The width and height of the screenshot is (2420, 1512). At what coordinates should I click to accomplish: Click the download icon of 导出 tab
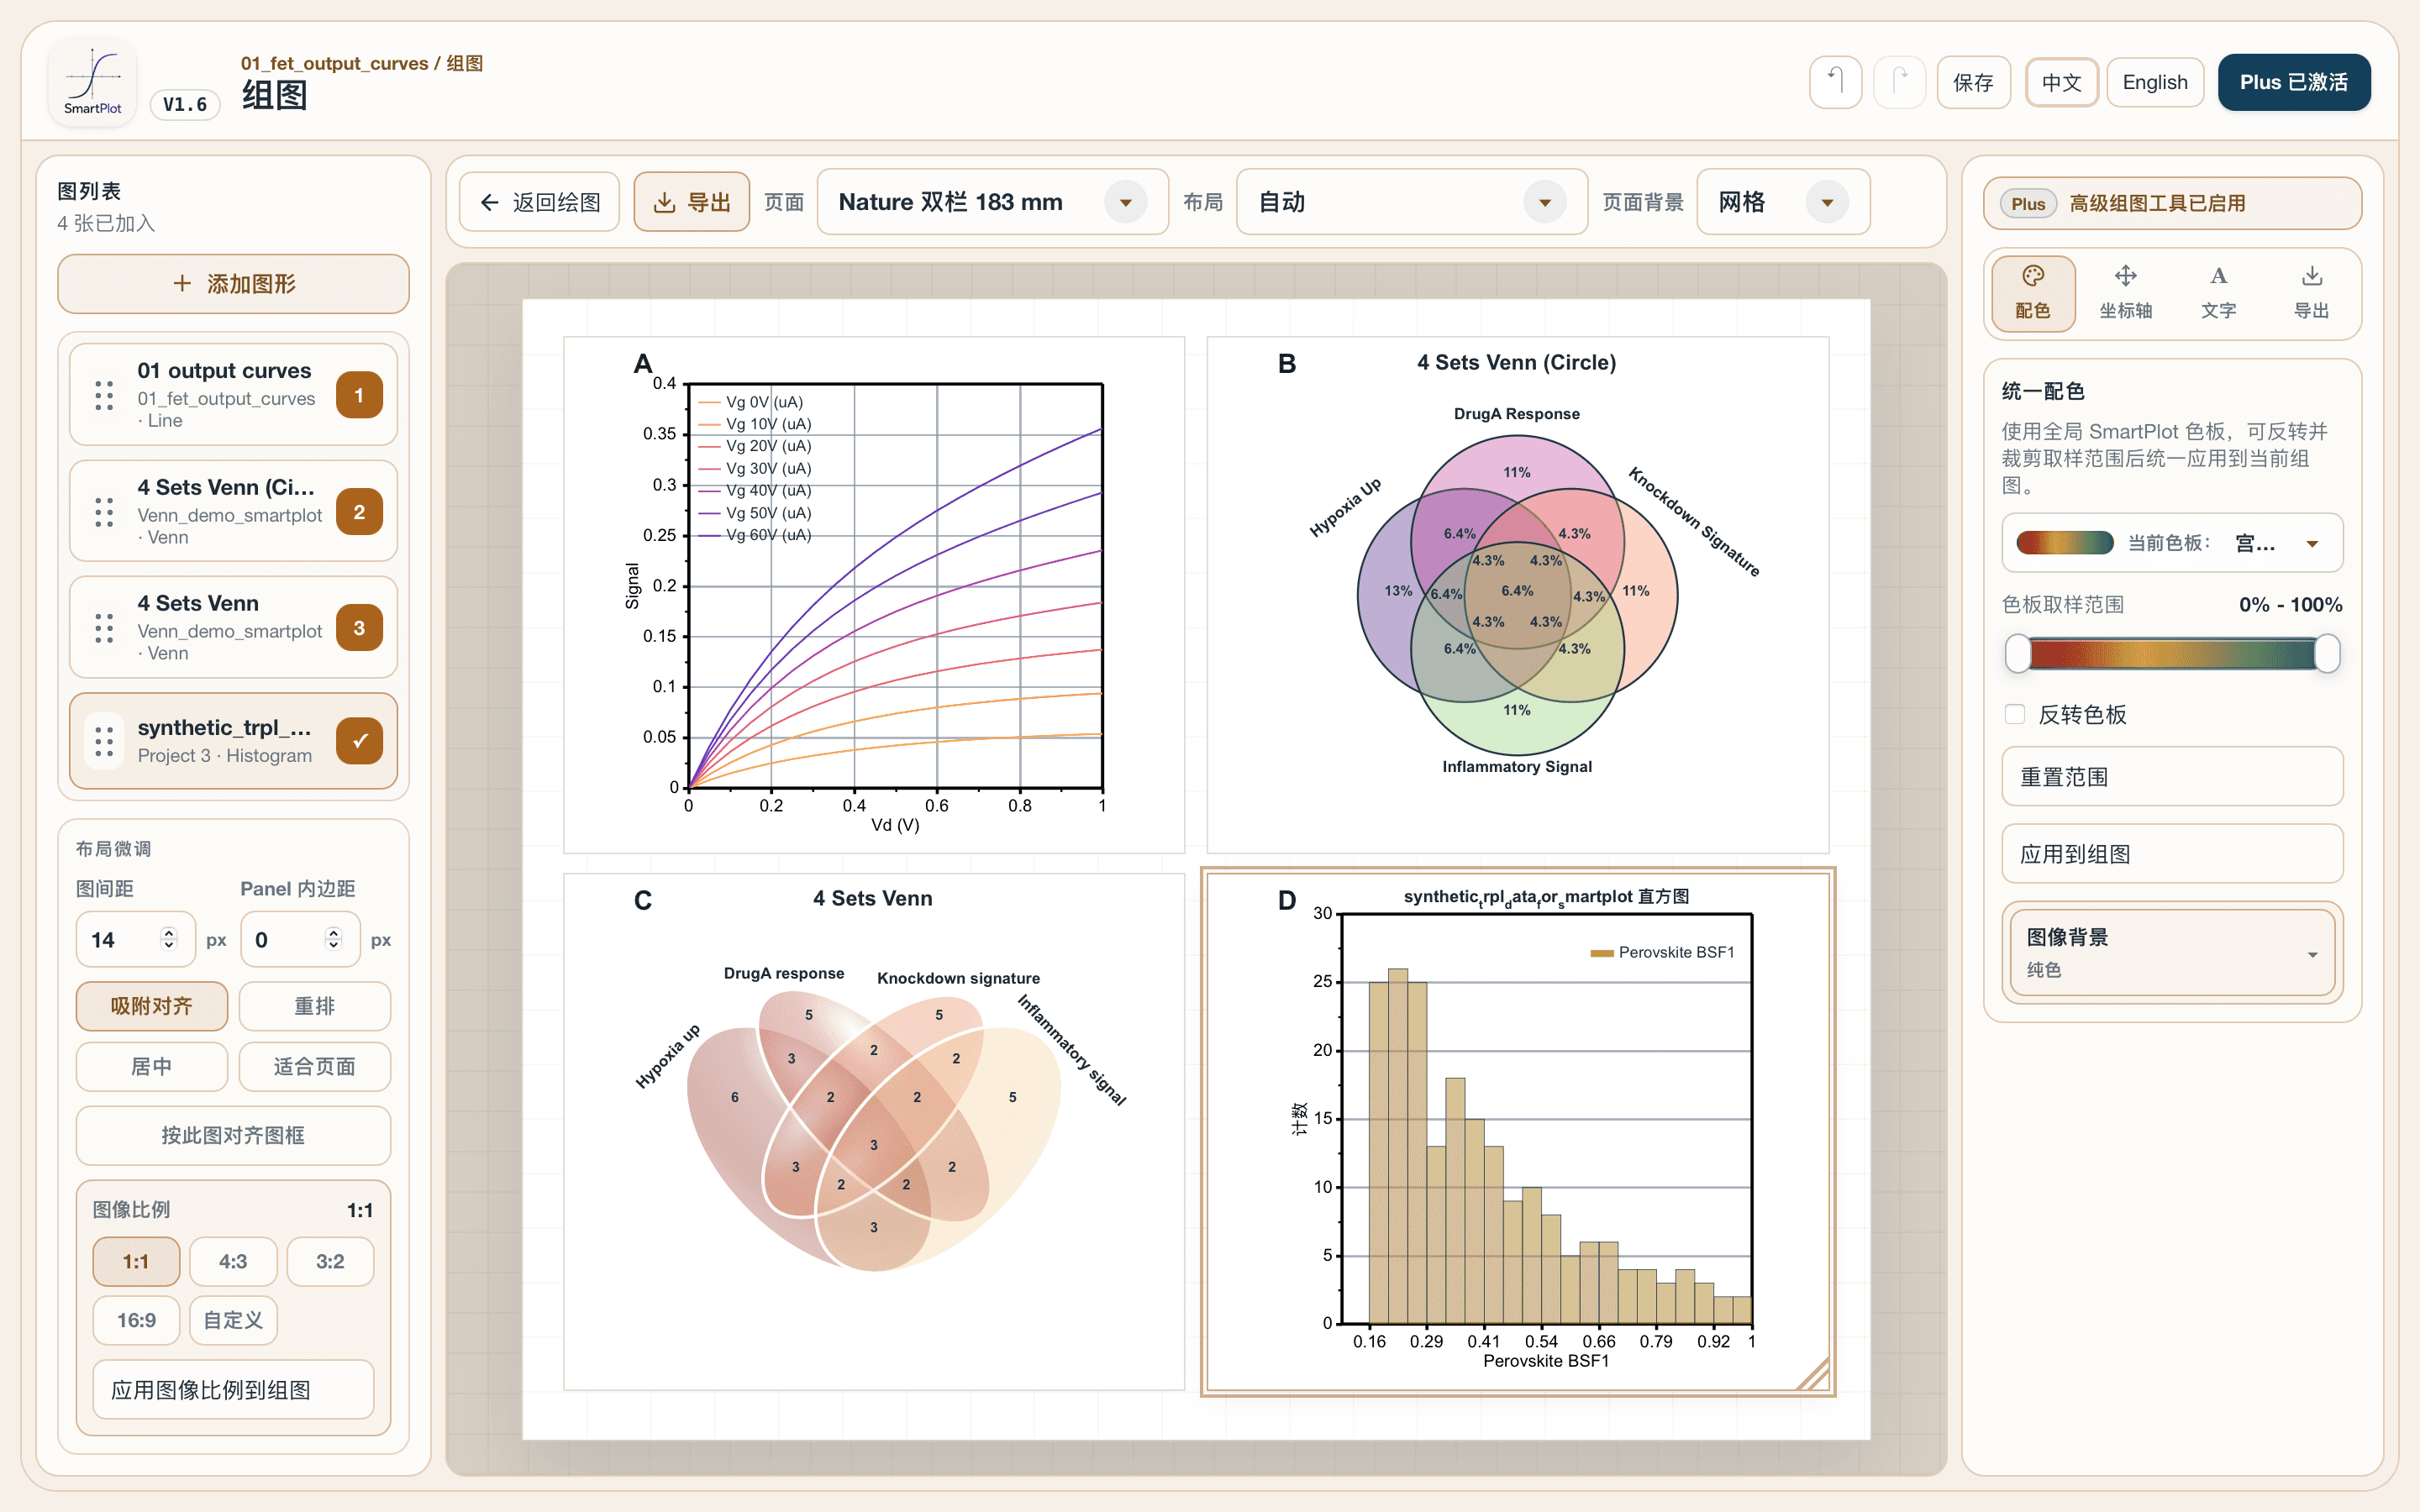(x=2311, y=276)
